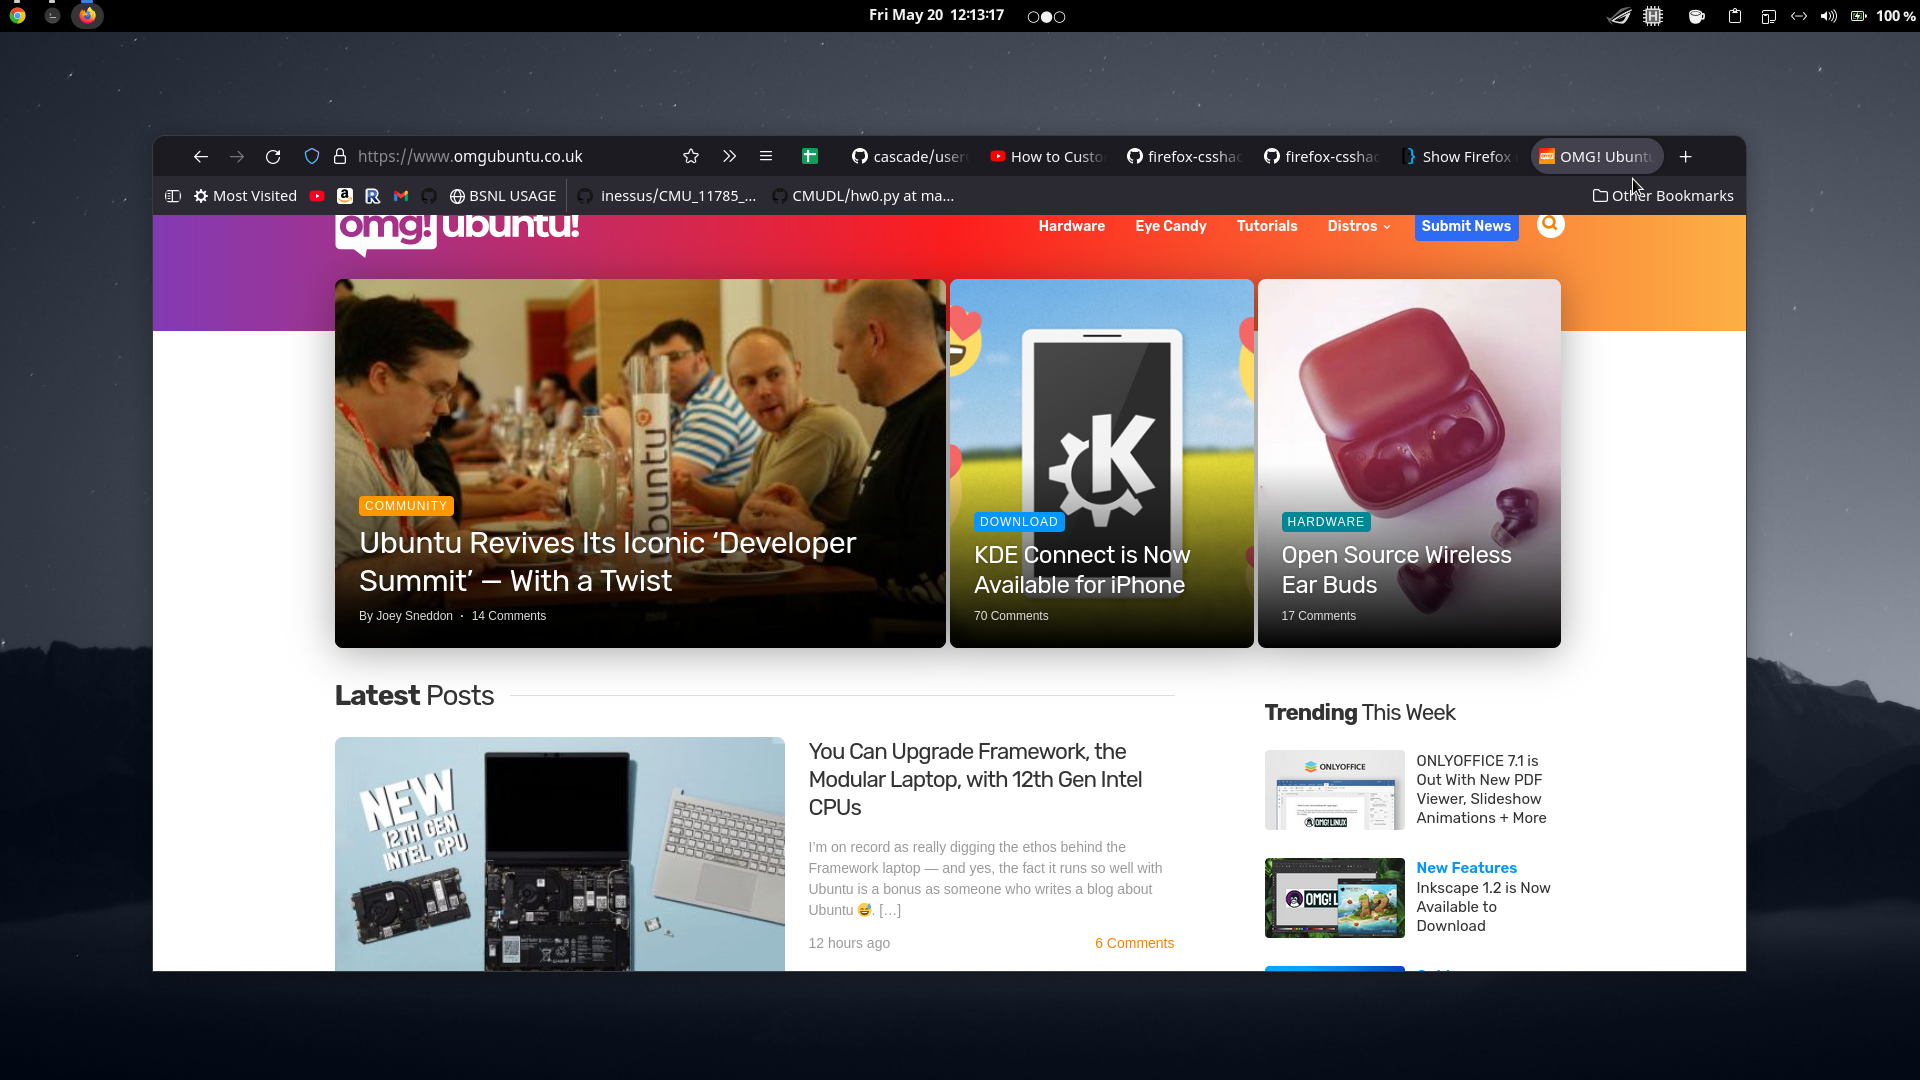Open the 6 Comments link

tap(1134, 943)
